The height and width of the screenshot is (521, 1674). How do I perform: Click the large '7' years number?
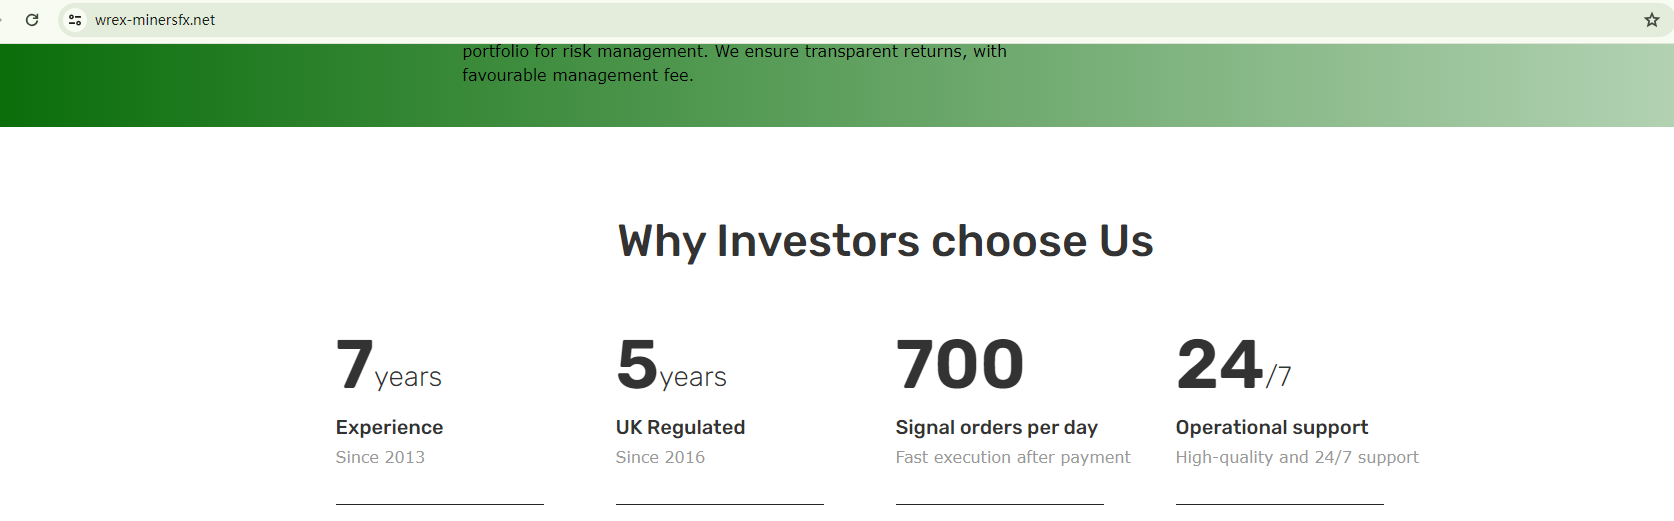[x=355, y=364]
